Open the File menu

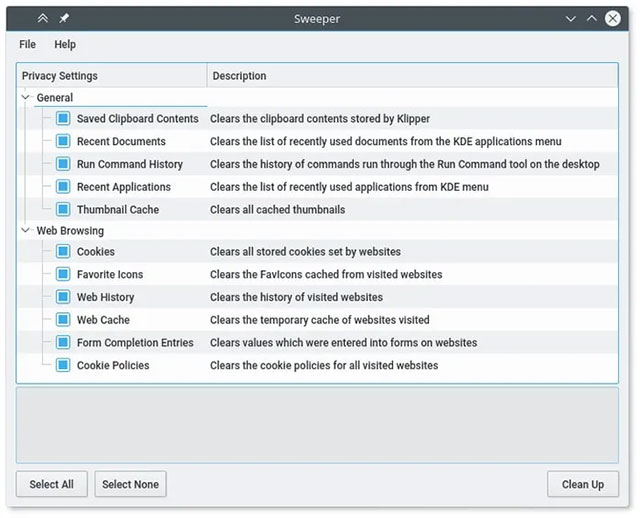(27, 44)
